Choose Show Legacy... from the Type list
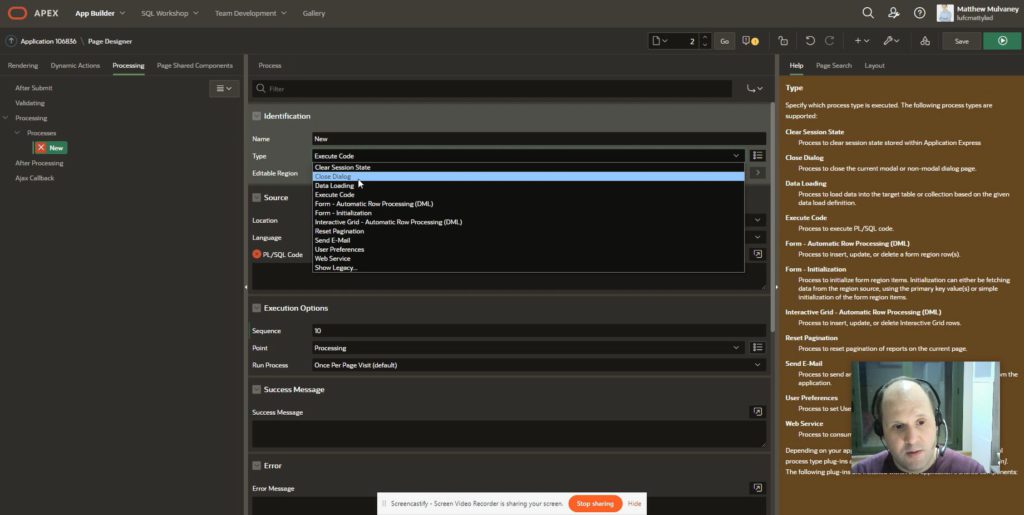The image size is (1024, 515). 528,268
